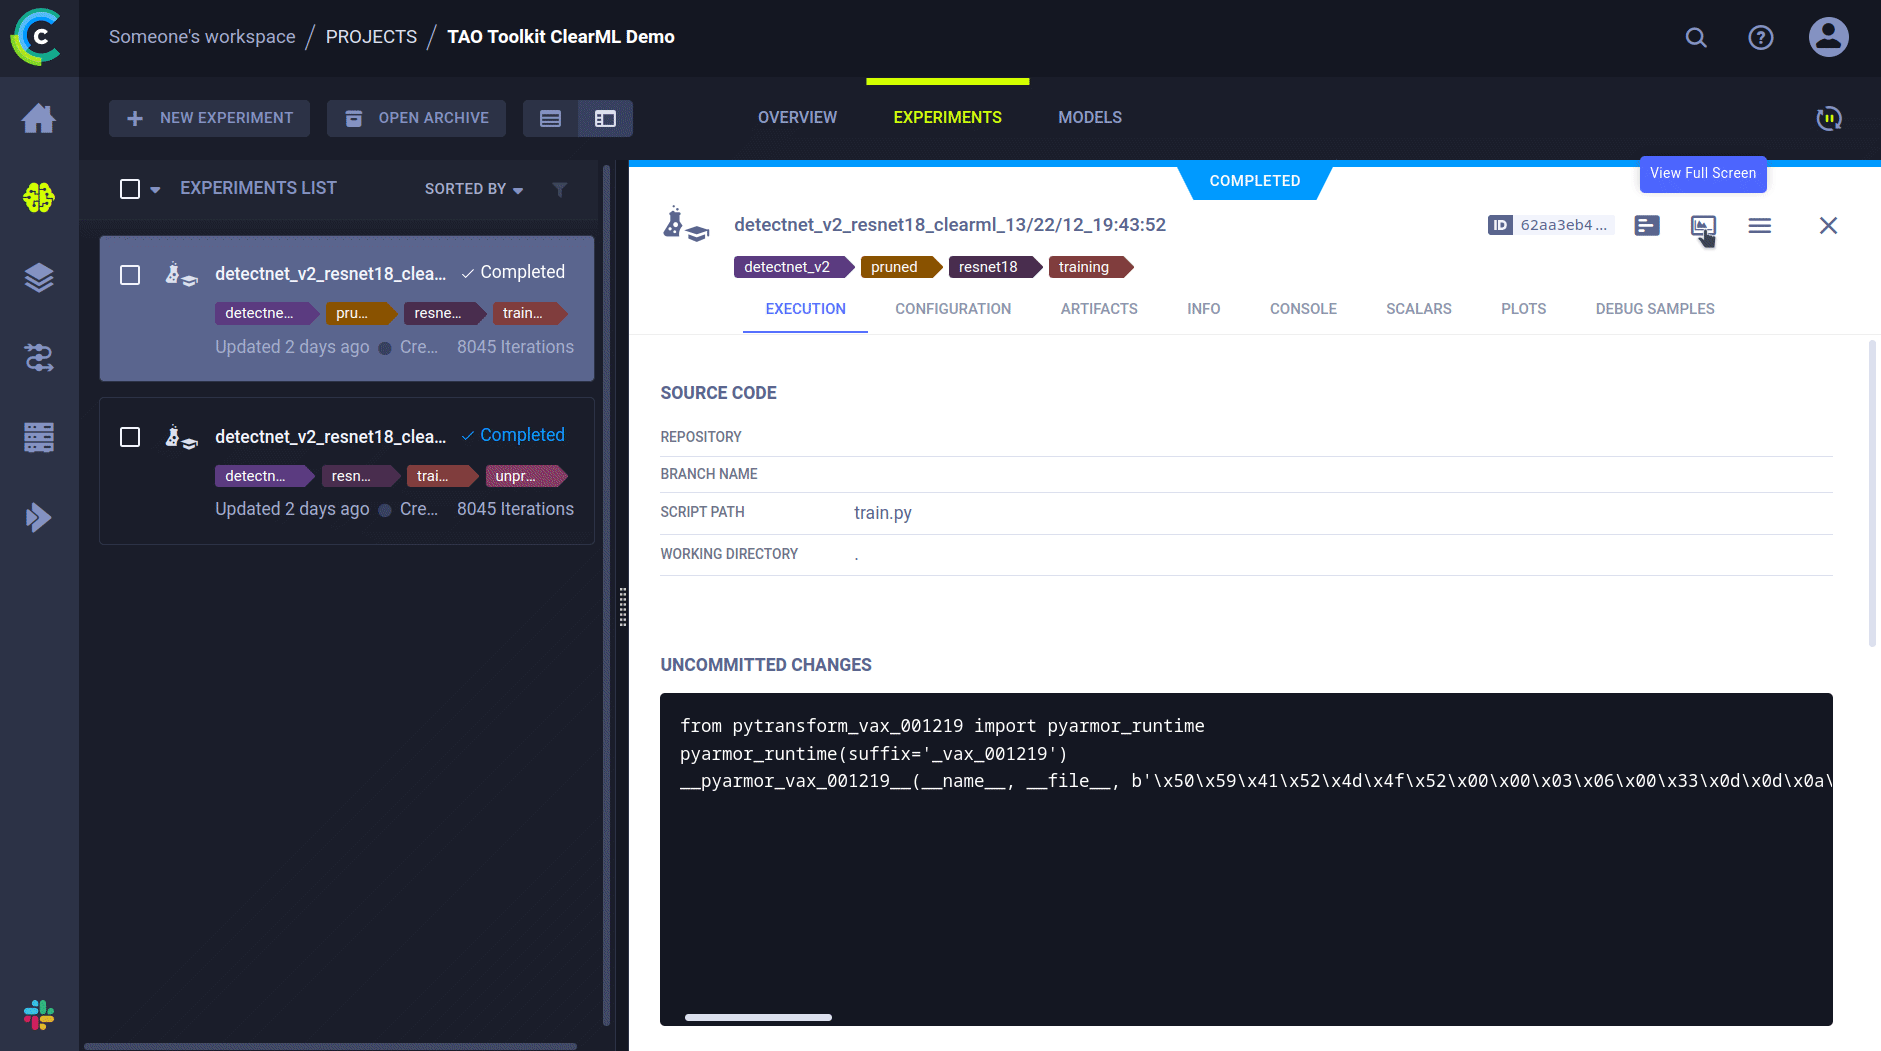Click the training tag in details header
Image resolution: width=1881 pixels, height=1051 pixels.
[1090, 267]
